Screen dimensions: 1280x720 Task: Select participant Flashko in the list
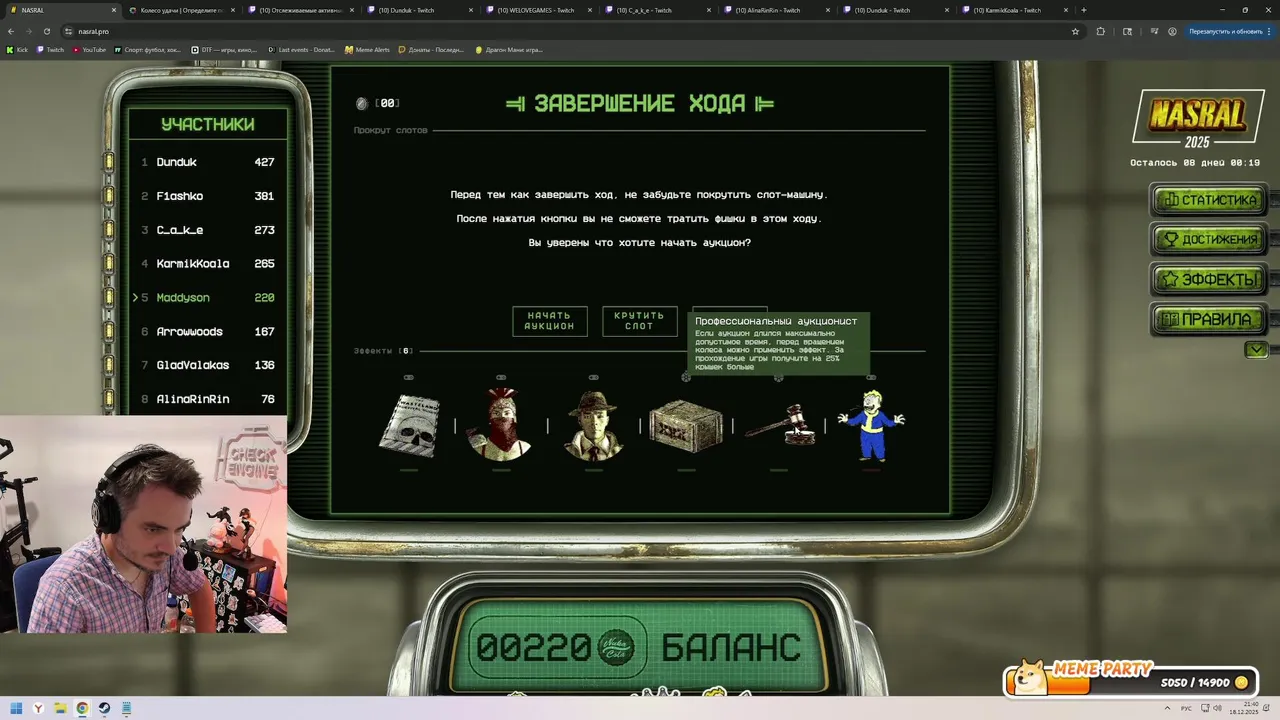pyautogui.click(x=207, y=196)
